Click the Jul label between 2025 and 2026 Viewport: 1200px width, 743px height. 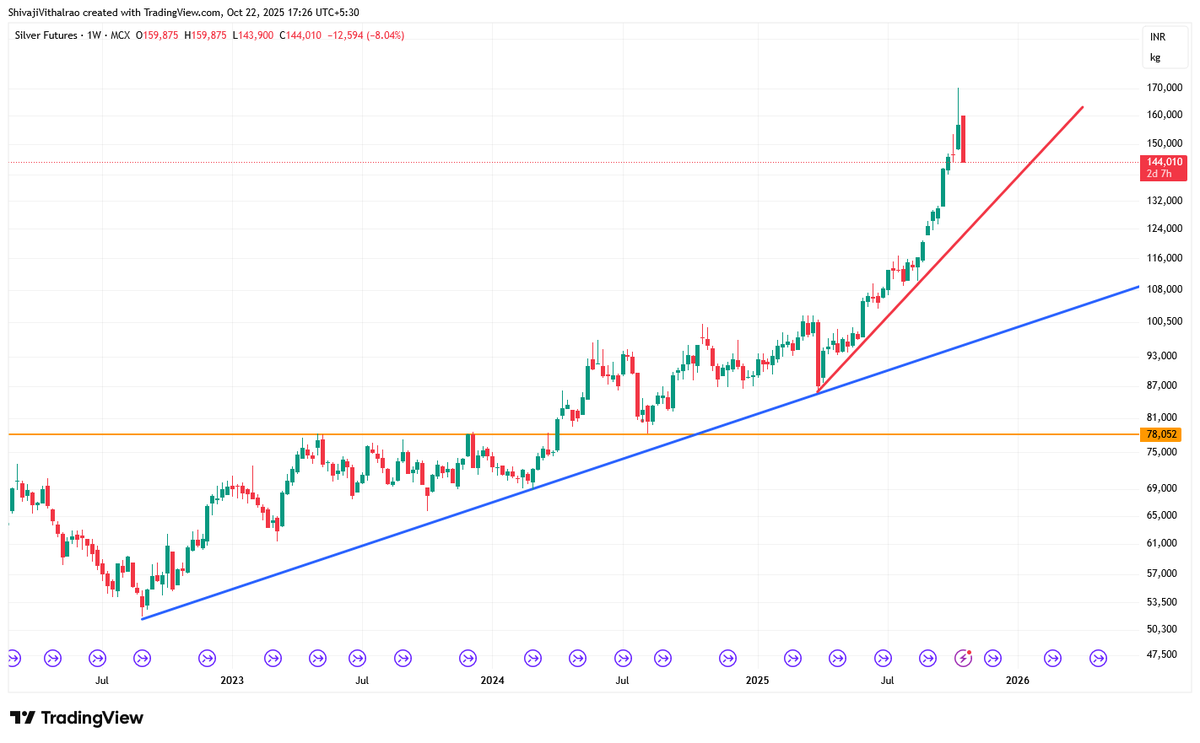(x=887, y=680)
